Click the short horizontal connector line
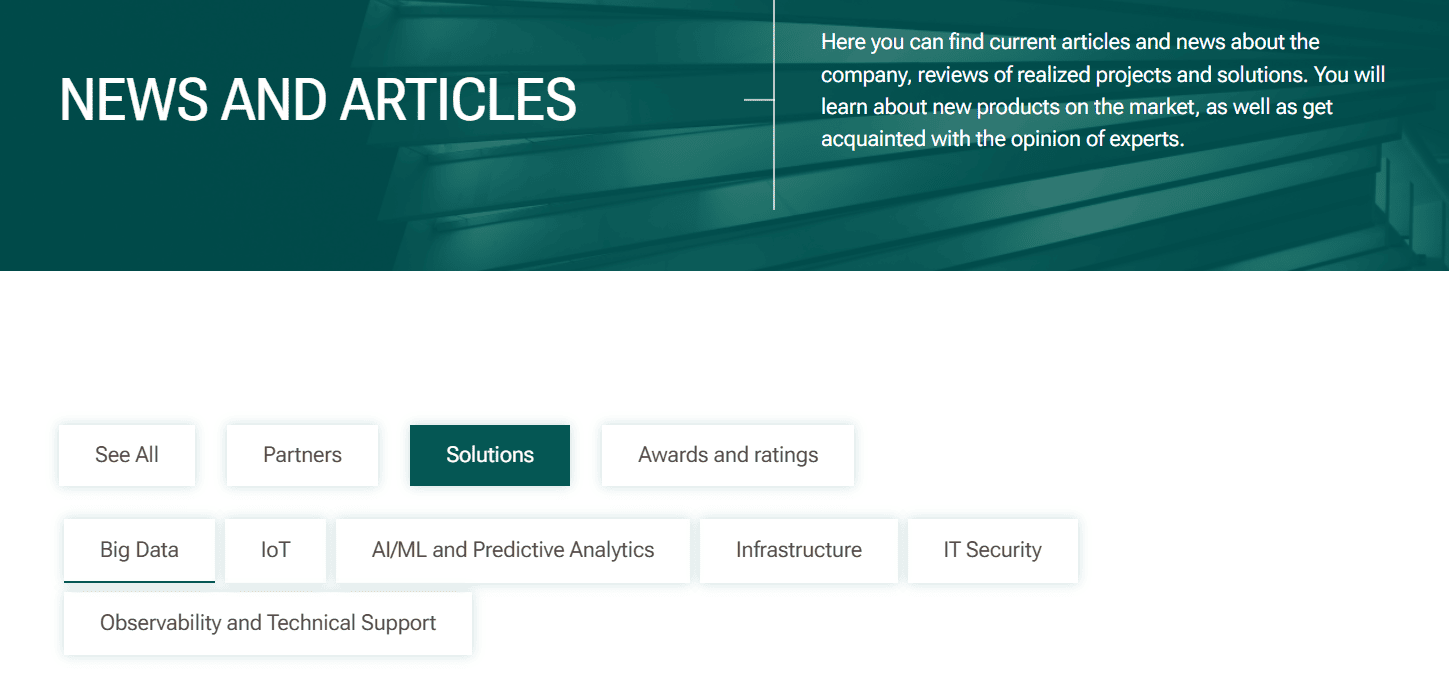Screen dimensions: 1449x690 (x=759, y=100)
